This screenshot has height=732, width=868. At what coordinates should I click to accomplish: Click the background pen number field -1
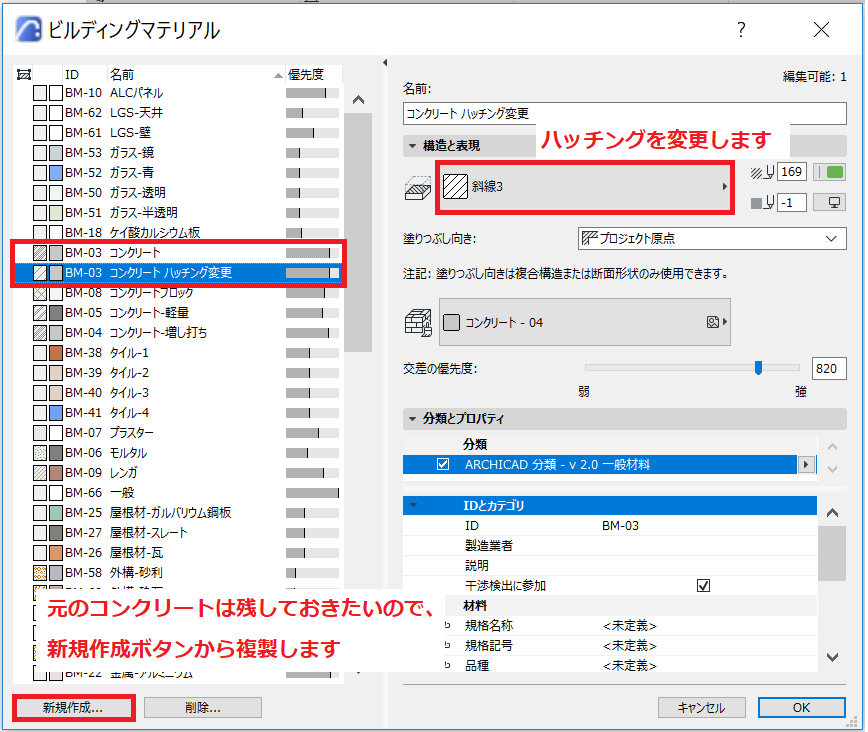point(792,203)
